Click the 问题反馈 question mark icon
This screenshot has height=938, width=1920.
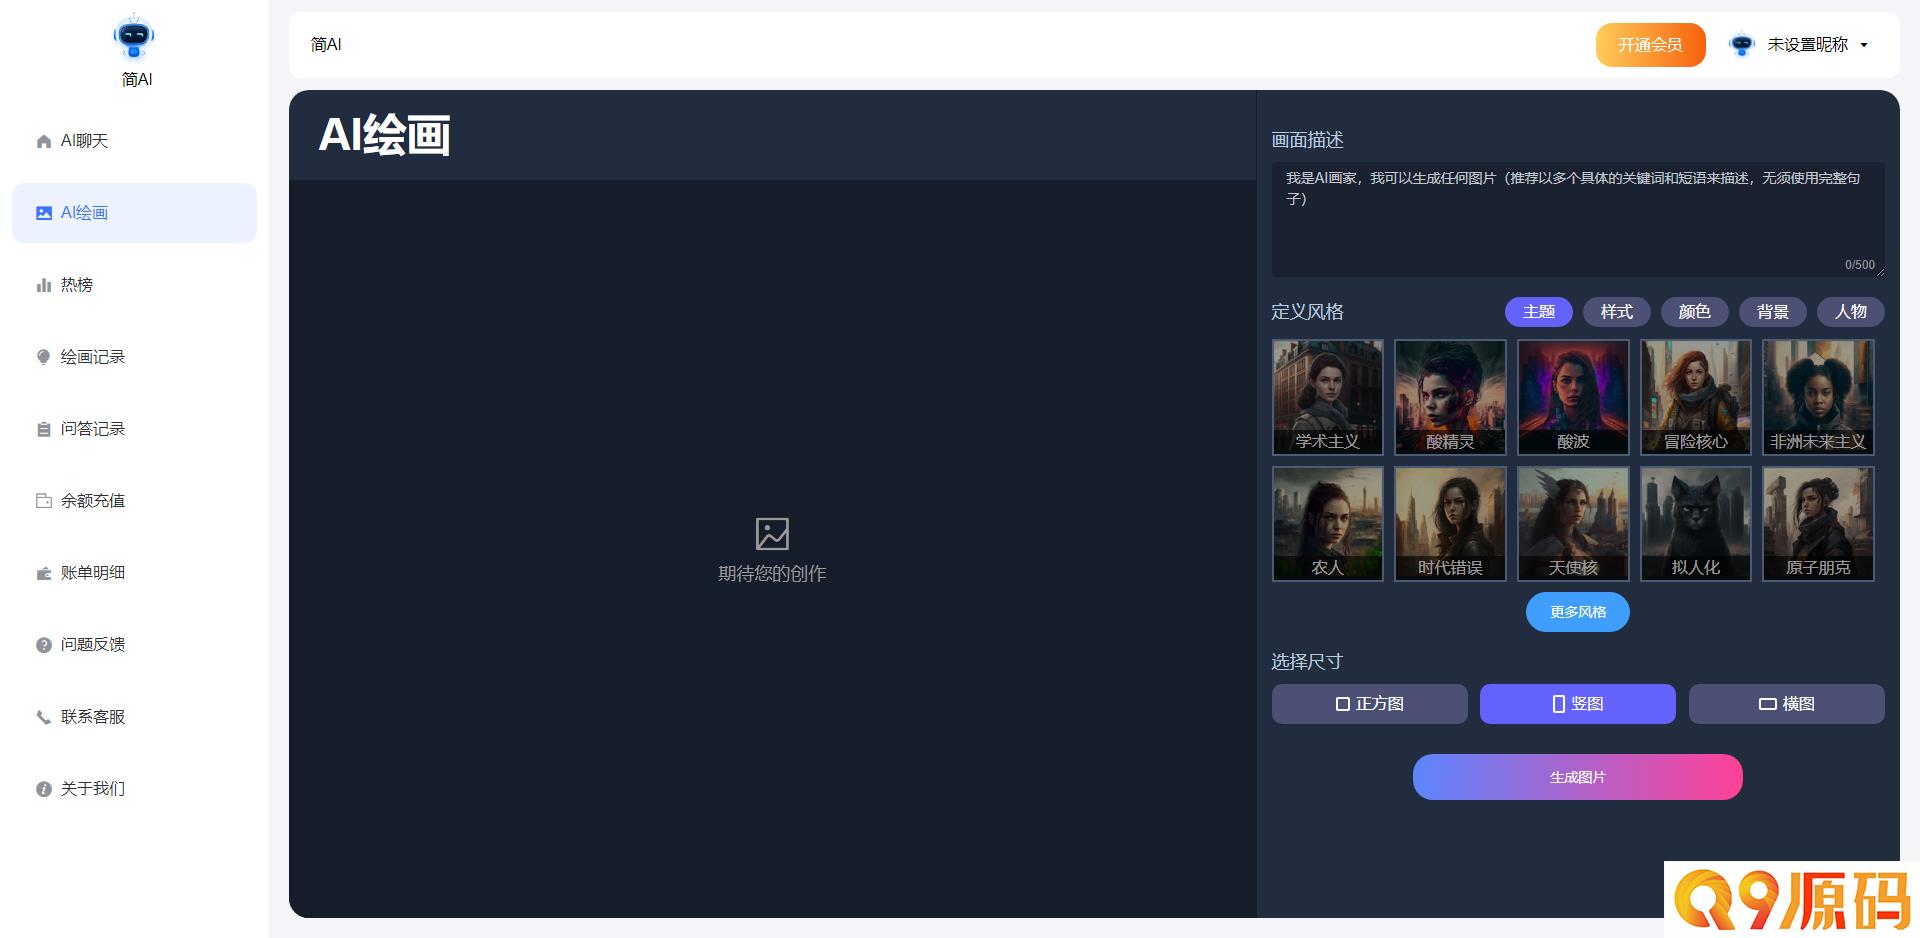pyautogui.click(x=44, y=645)
